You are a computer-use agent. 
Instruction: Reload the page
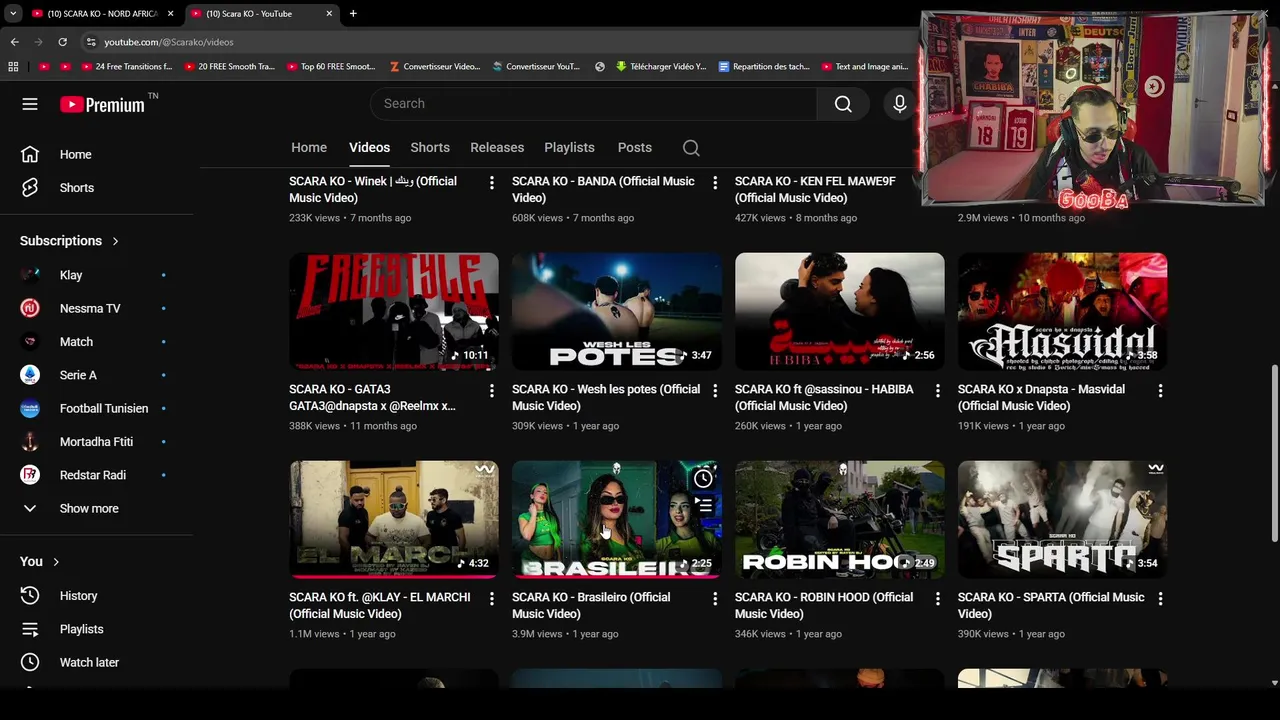[x=62, y=42]
